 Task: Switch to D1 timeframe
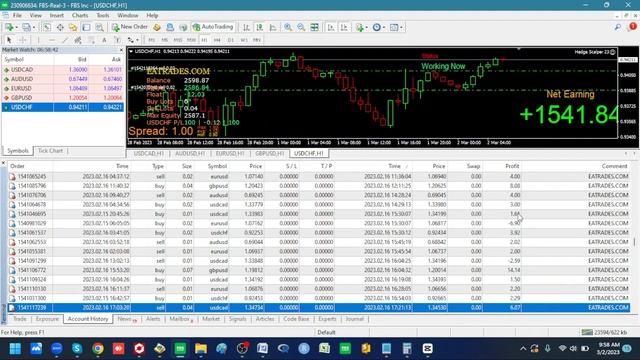click(231, 40)
